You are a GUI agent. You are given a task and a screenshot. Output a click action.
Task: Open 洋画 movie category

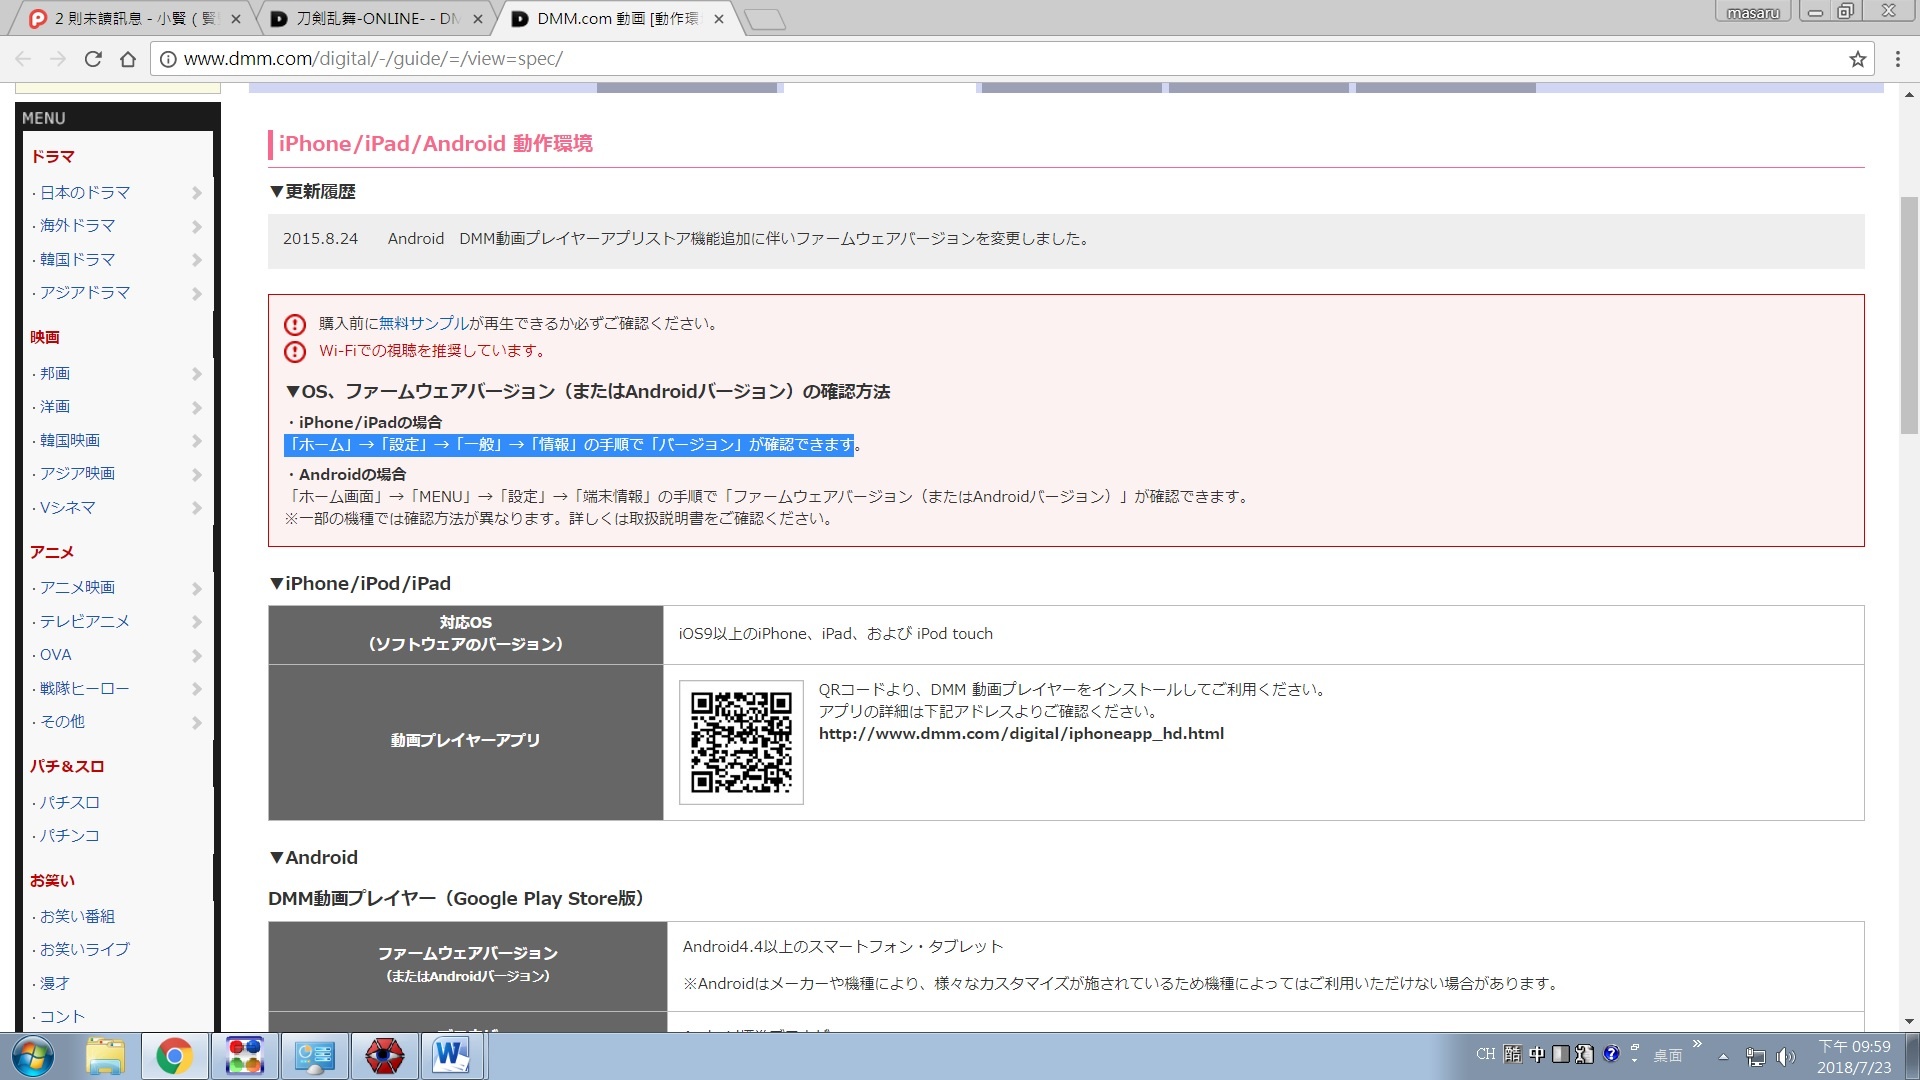pyautogui.click(x=55, y=406)
